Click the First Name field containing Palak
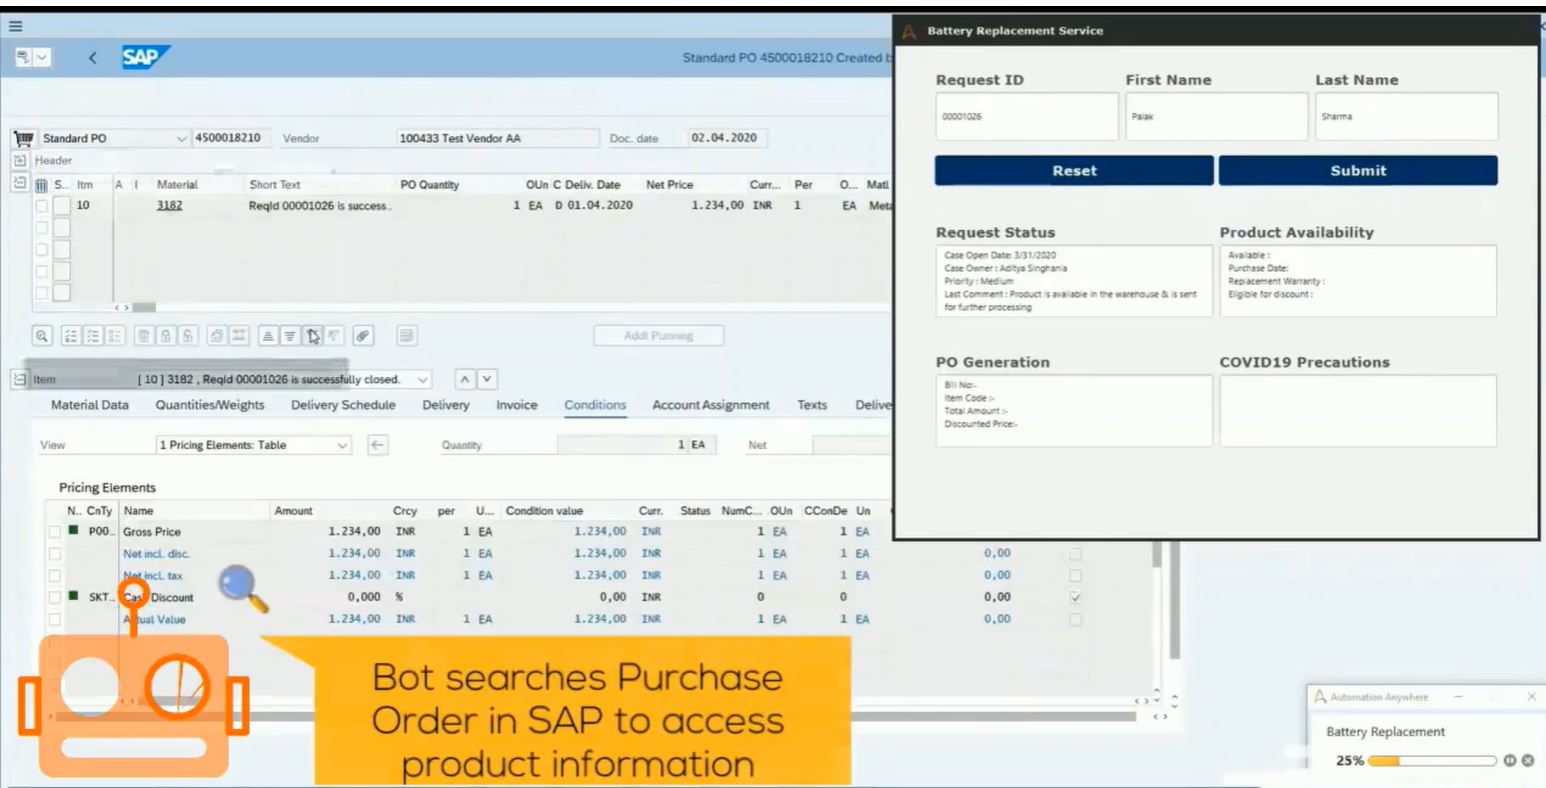Viewport: 1546px width, 788px height. point(1217,117)
